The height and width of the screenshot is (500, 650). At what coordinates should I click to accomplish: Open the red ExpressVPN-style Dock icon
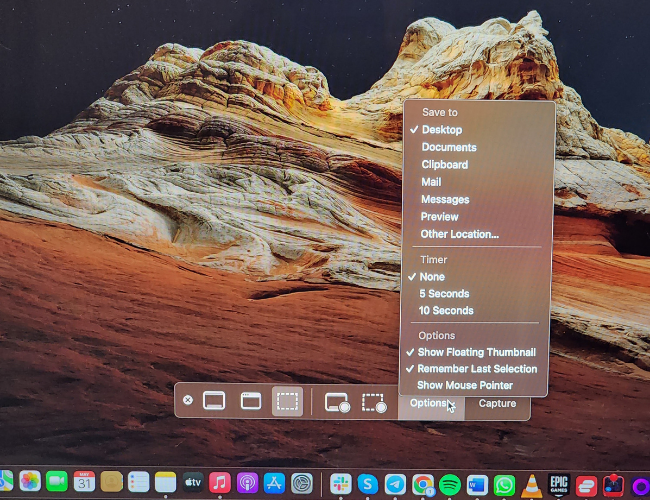pos(586,486)
